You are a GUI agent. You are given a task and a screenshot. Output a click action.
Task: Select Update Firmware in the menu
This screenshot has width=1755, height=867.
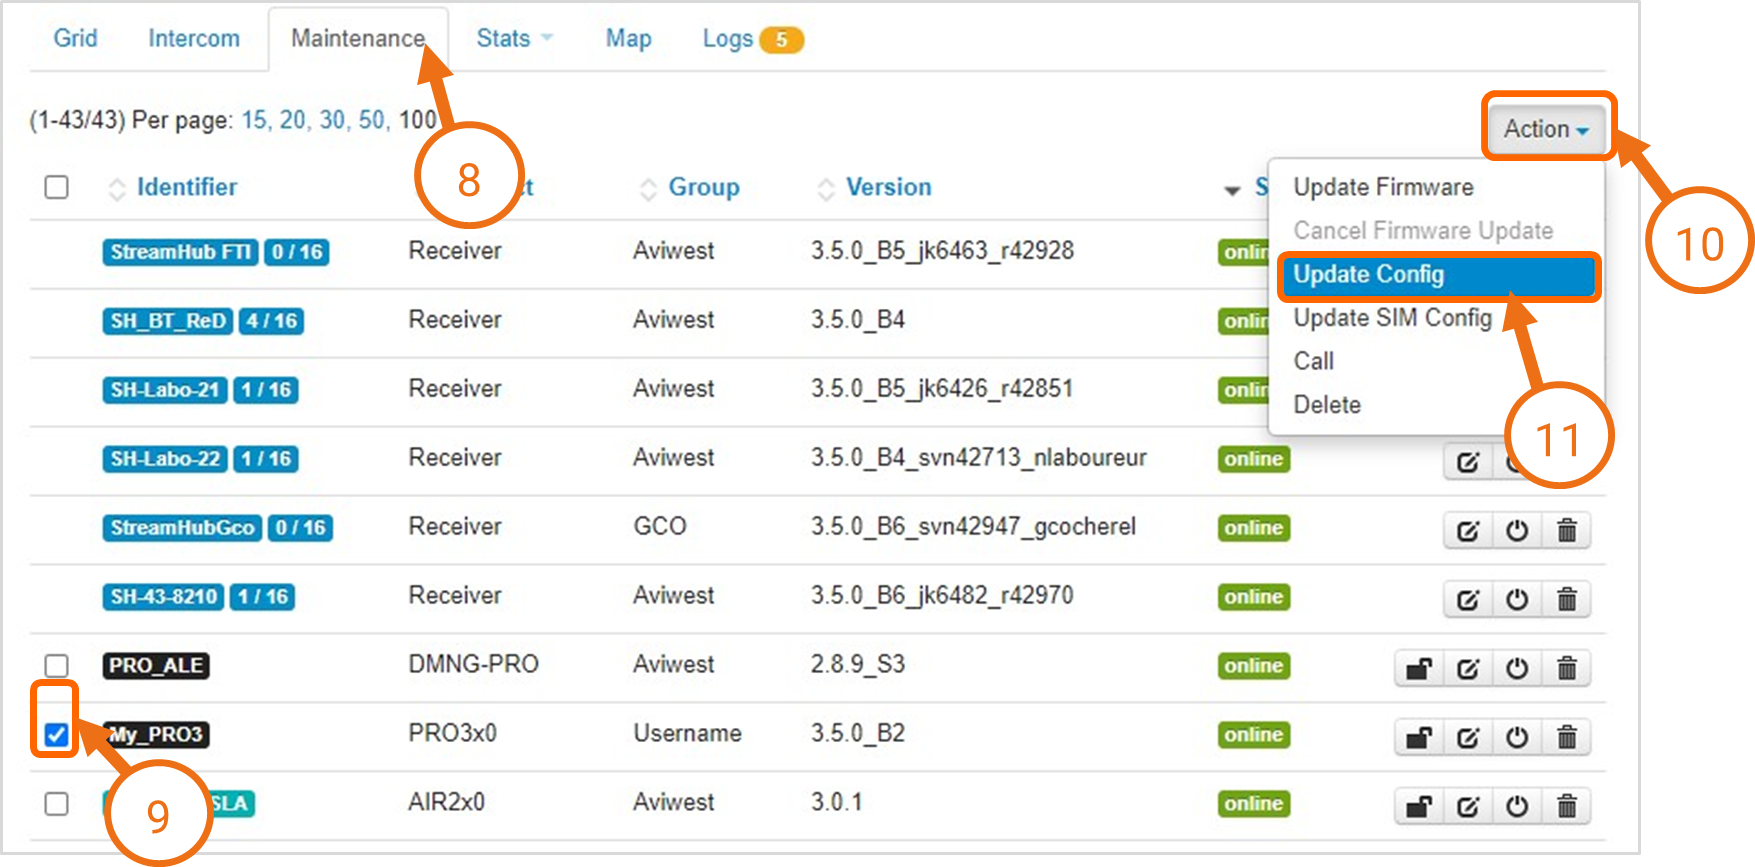pyautogui.click(x=1383, y=188)
